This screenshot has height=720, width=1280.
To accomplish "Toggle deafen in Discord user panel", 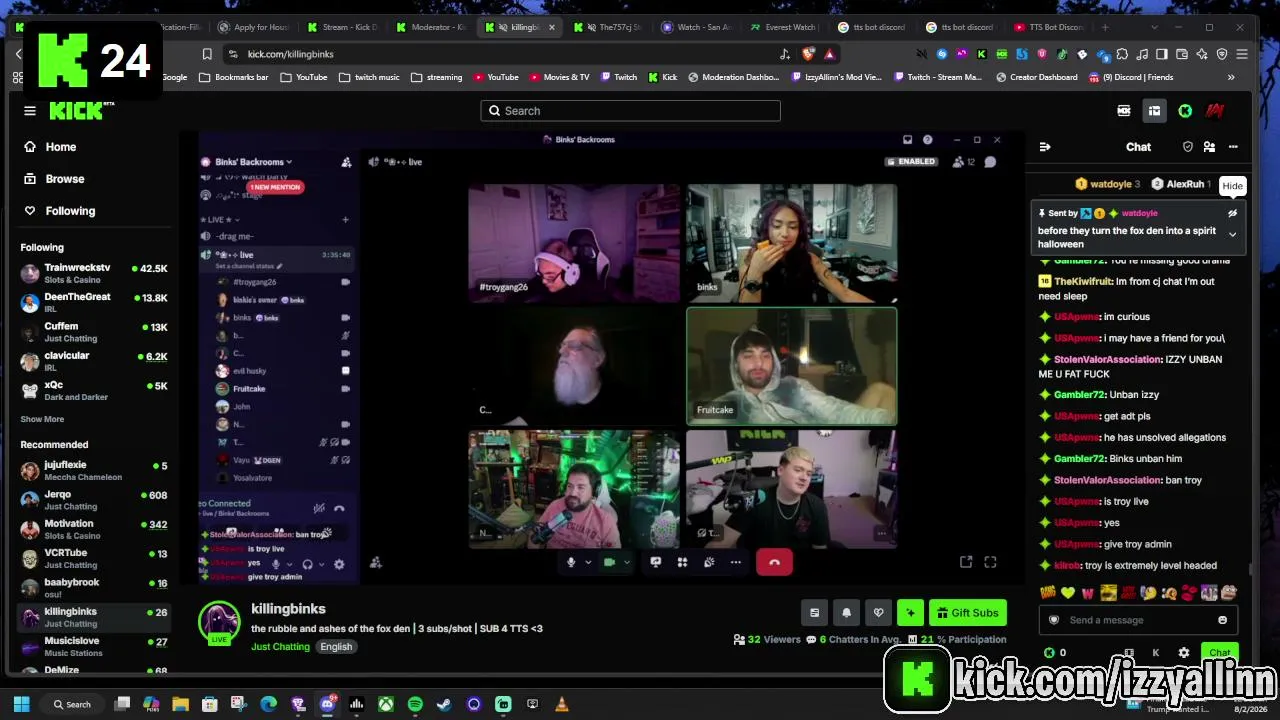I will point(307,564).
